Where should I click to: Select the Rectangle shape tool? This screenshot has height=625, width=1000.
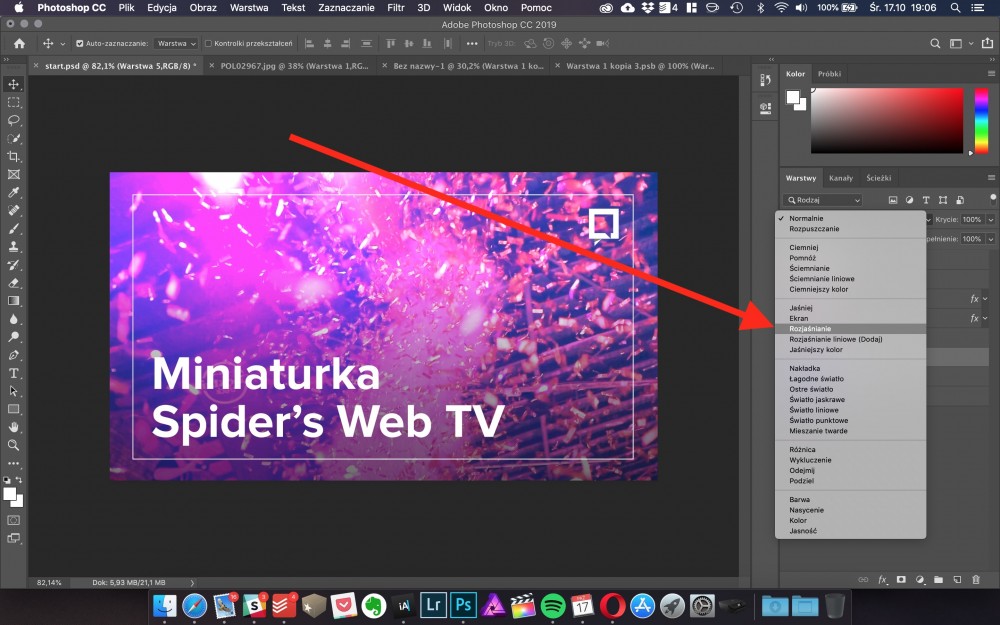pos(13,409)
